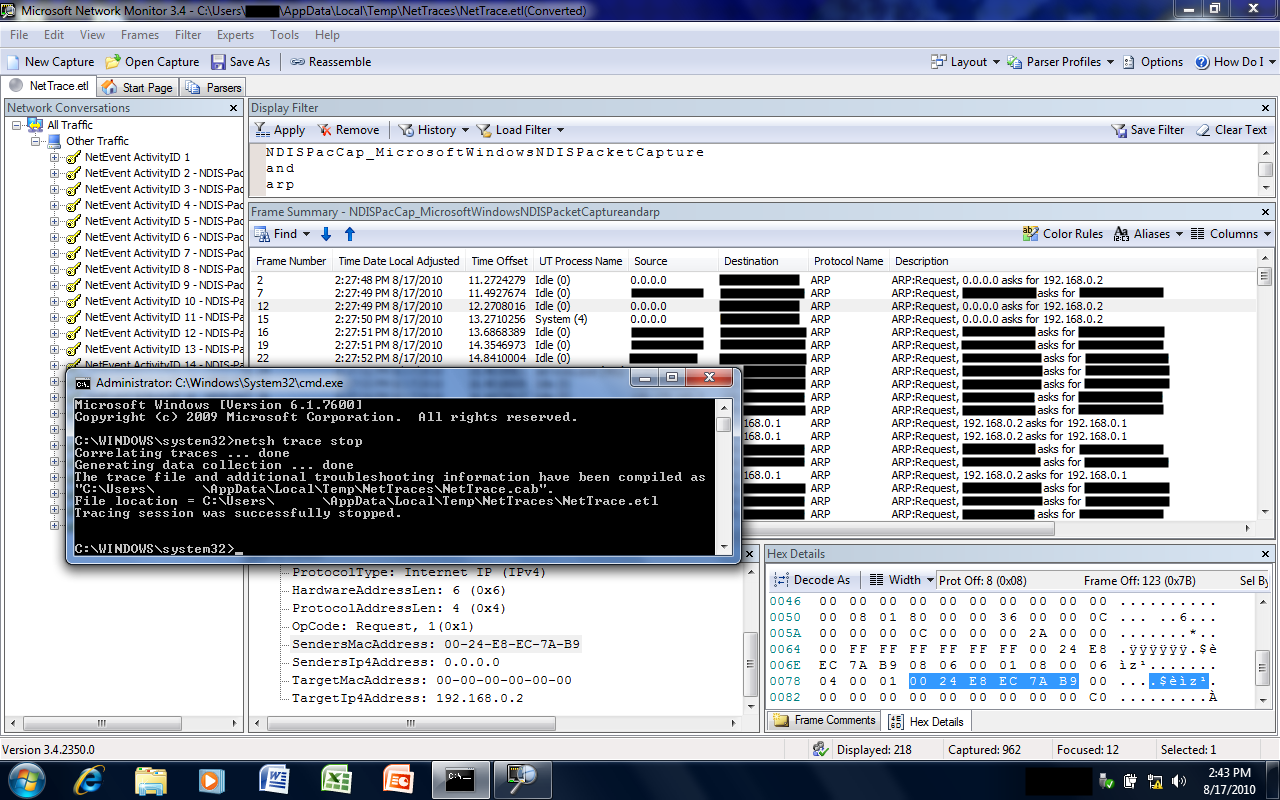Viewport: 1280px width, 800px height.
Task: Switch to the Frame Comments tab
Action: click(824, 721)
